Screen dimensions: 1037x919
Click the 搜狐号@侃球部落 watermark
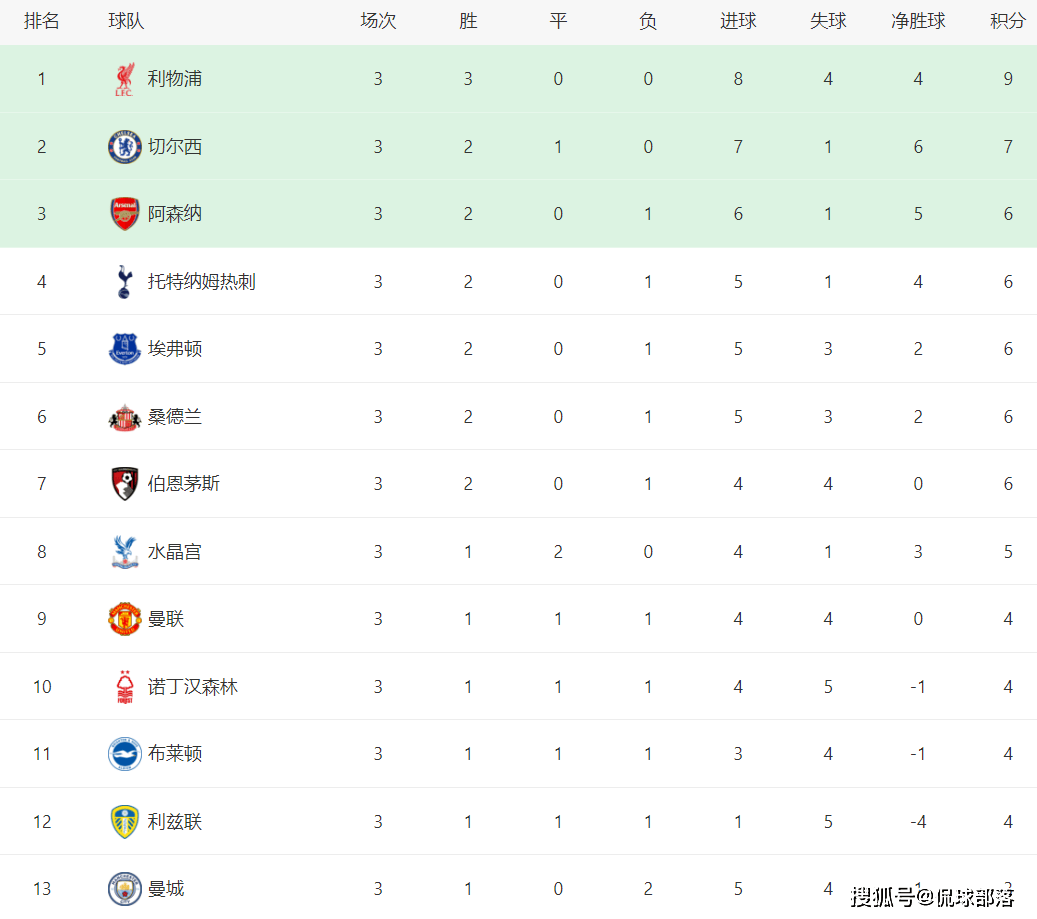(x=932, y=897)
